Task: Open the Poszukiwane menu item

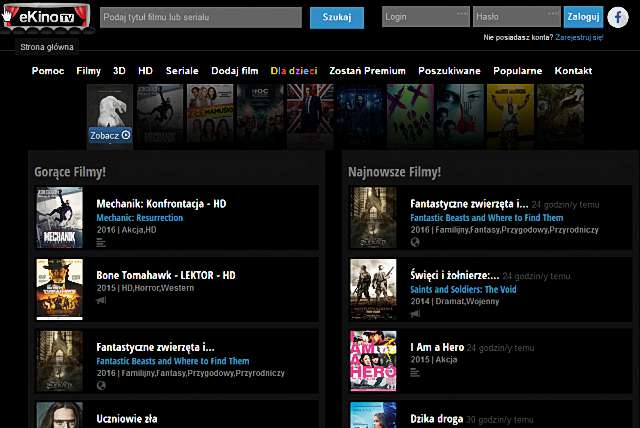Action: point(449,71)
